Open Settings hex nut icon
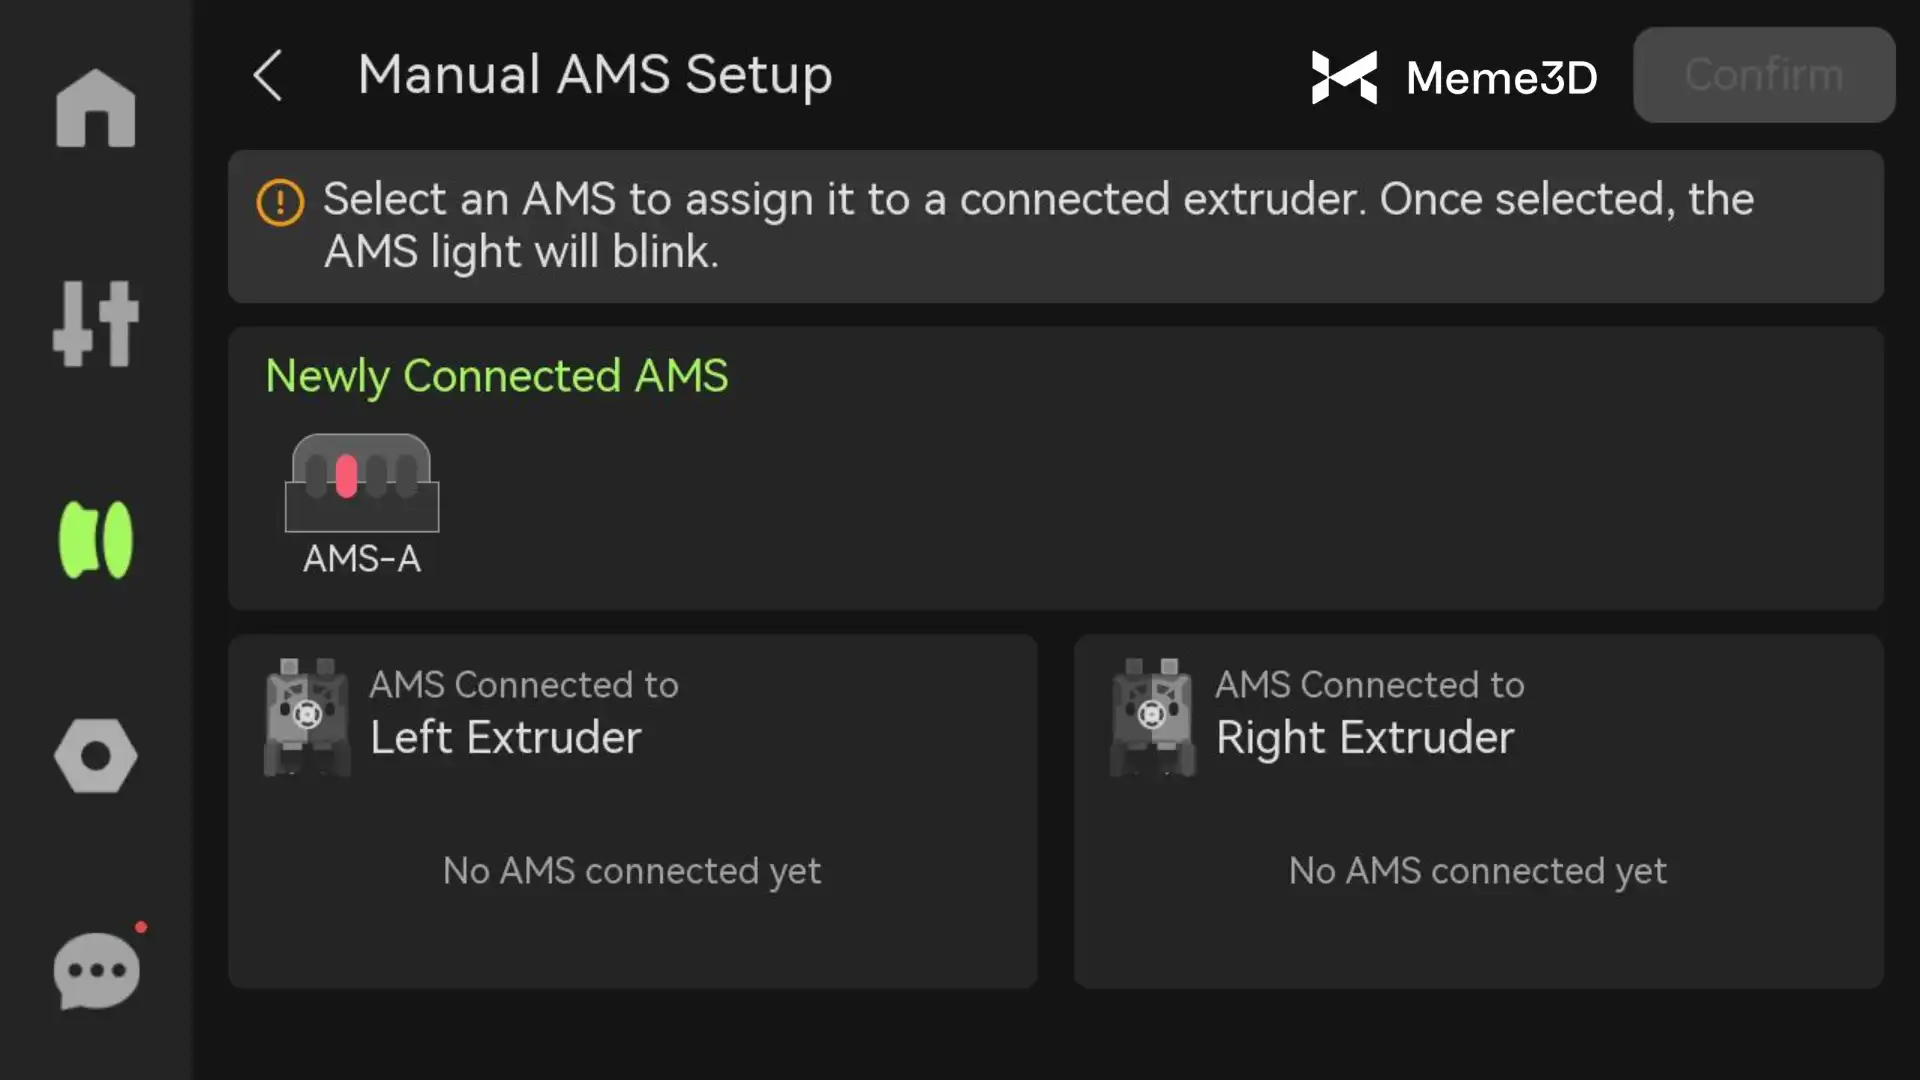1920x1080 pixels. click(x=96, y=756)
